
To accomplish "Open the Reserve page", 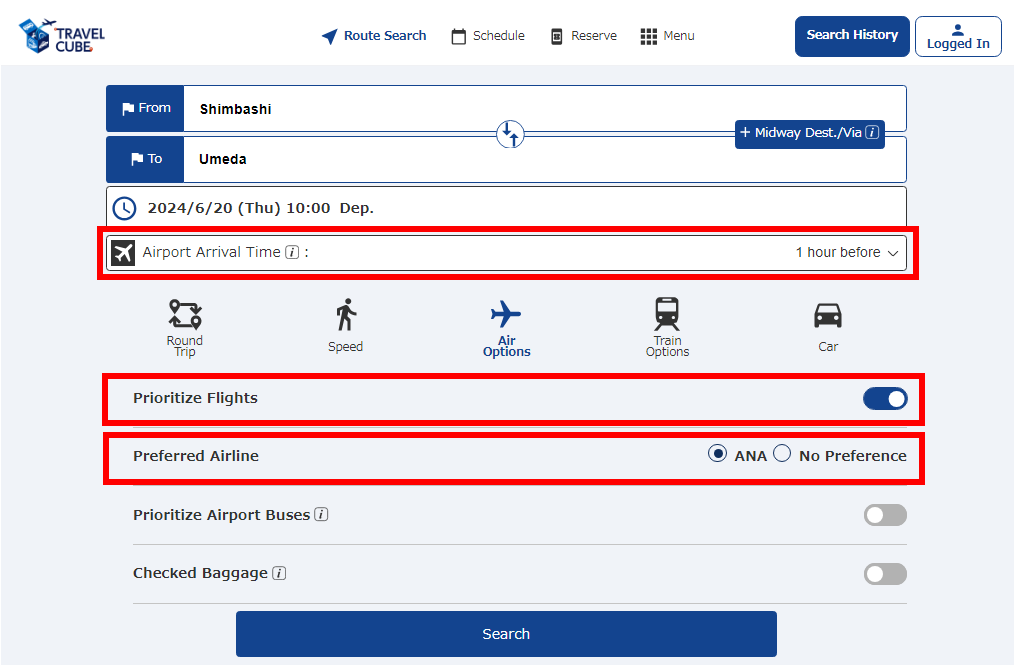I will click(x=583, y=36).
